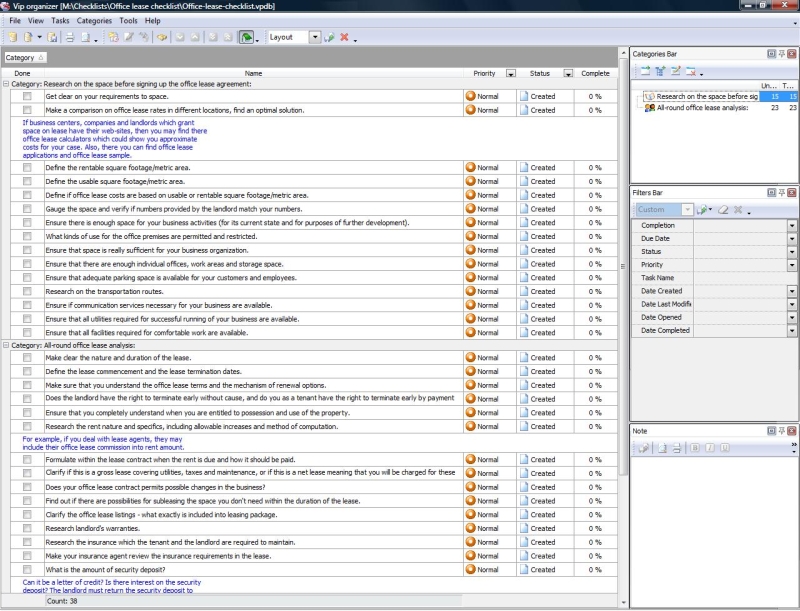
Task: Sort tasks by the Name column header
Action: 253,73
